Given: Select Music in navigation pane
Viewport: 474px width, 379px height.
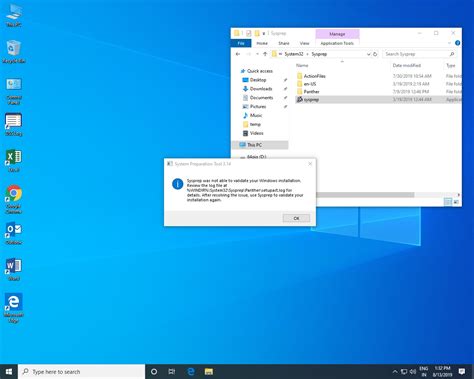Looking at the screenshot, I should (256, 115).
